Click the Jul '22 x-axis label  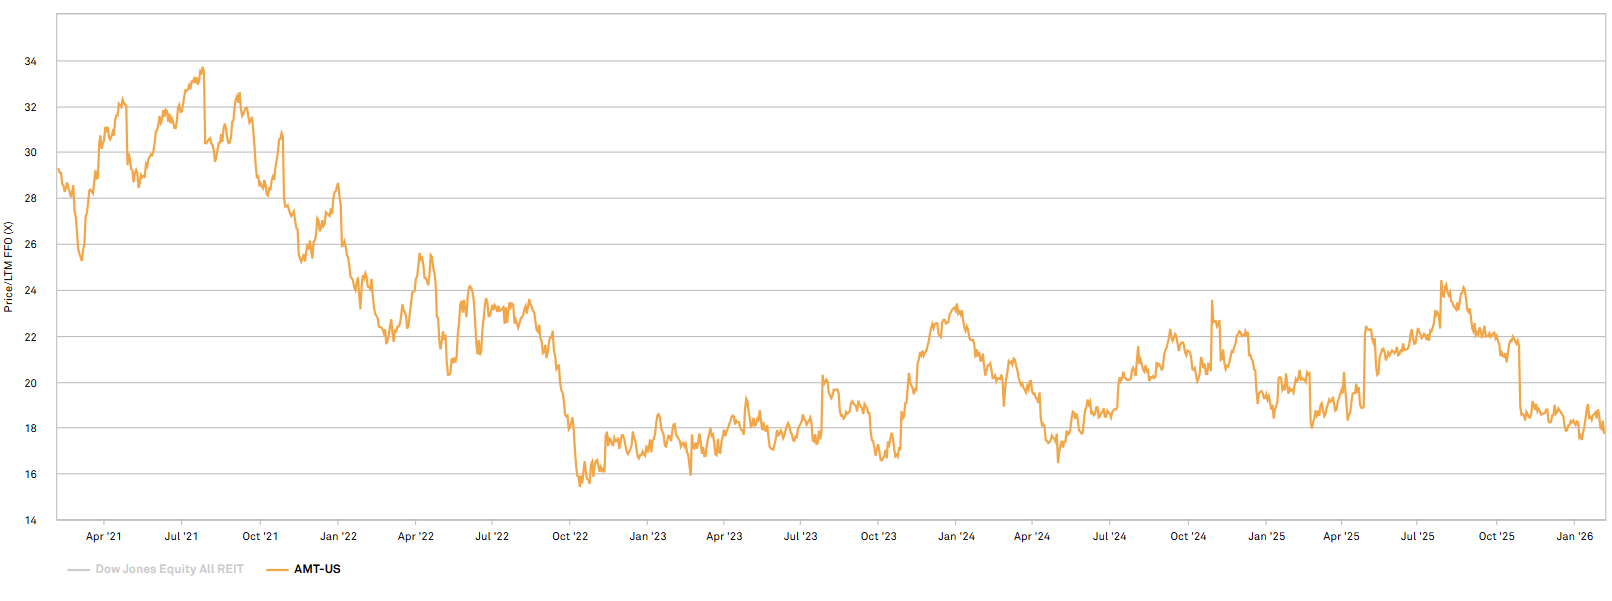tap(492, 537)
